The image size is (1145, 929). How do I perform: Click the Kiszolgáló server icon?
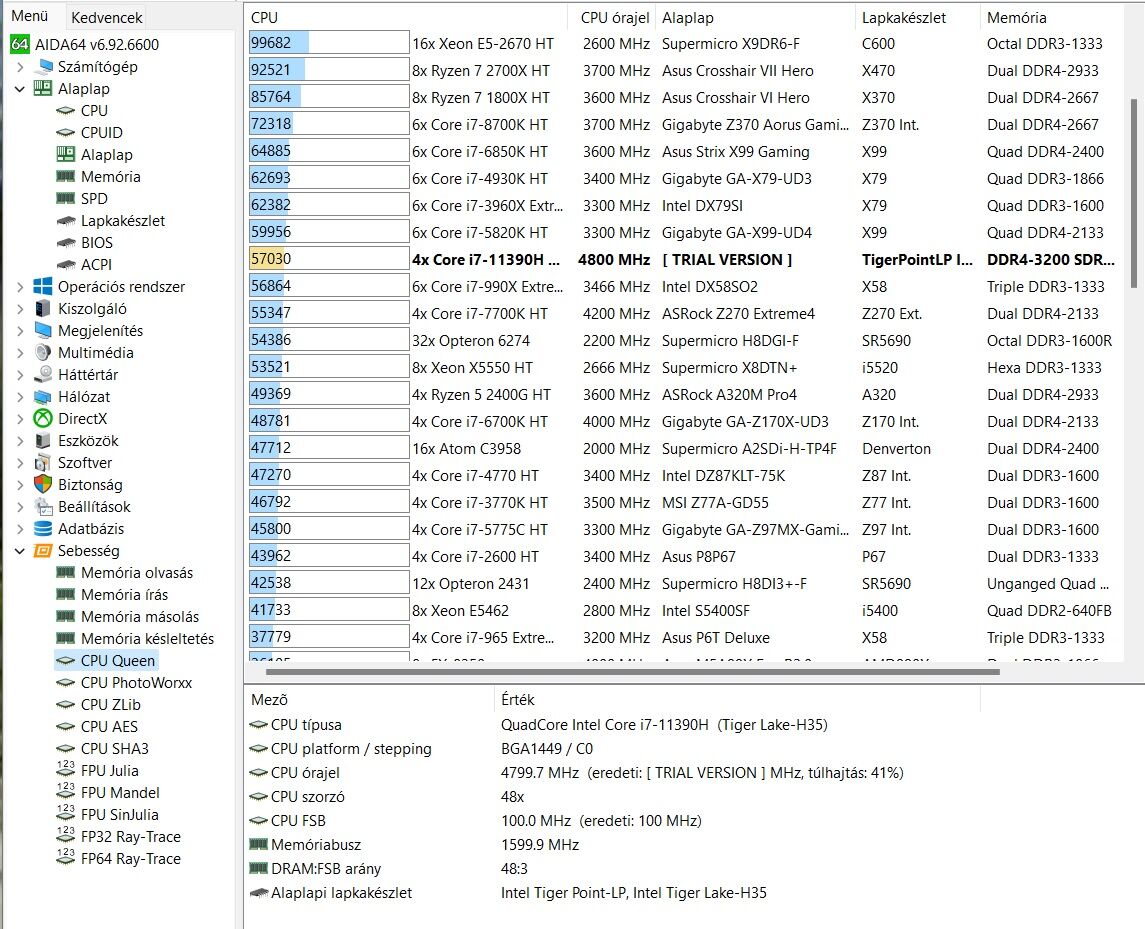click(43, 308)
